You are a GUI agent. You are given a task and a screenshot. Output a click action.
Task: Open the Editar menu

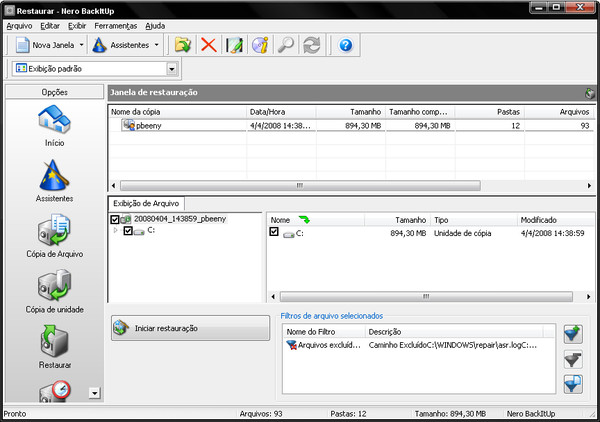[x=50, y=26]
